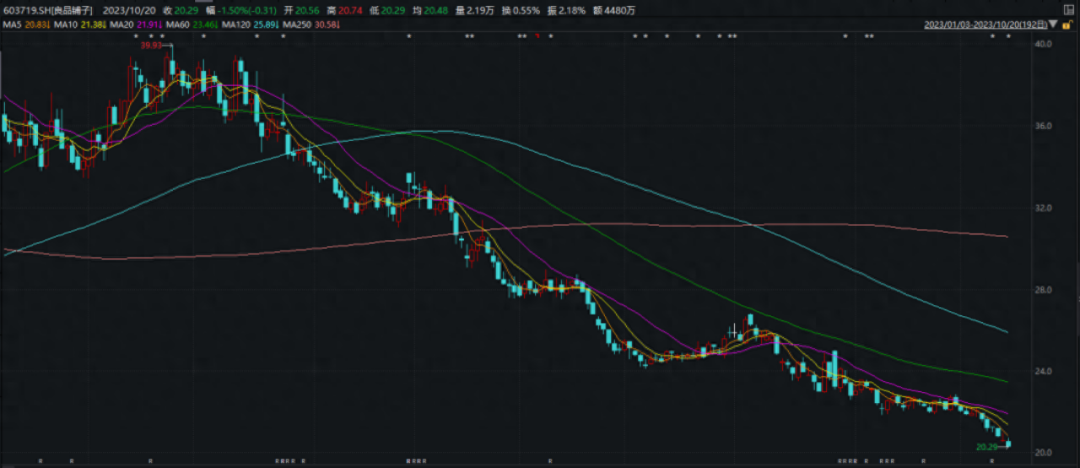
Task: Click the 39.93 high price marker
Action: [152, 45]
